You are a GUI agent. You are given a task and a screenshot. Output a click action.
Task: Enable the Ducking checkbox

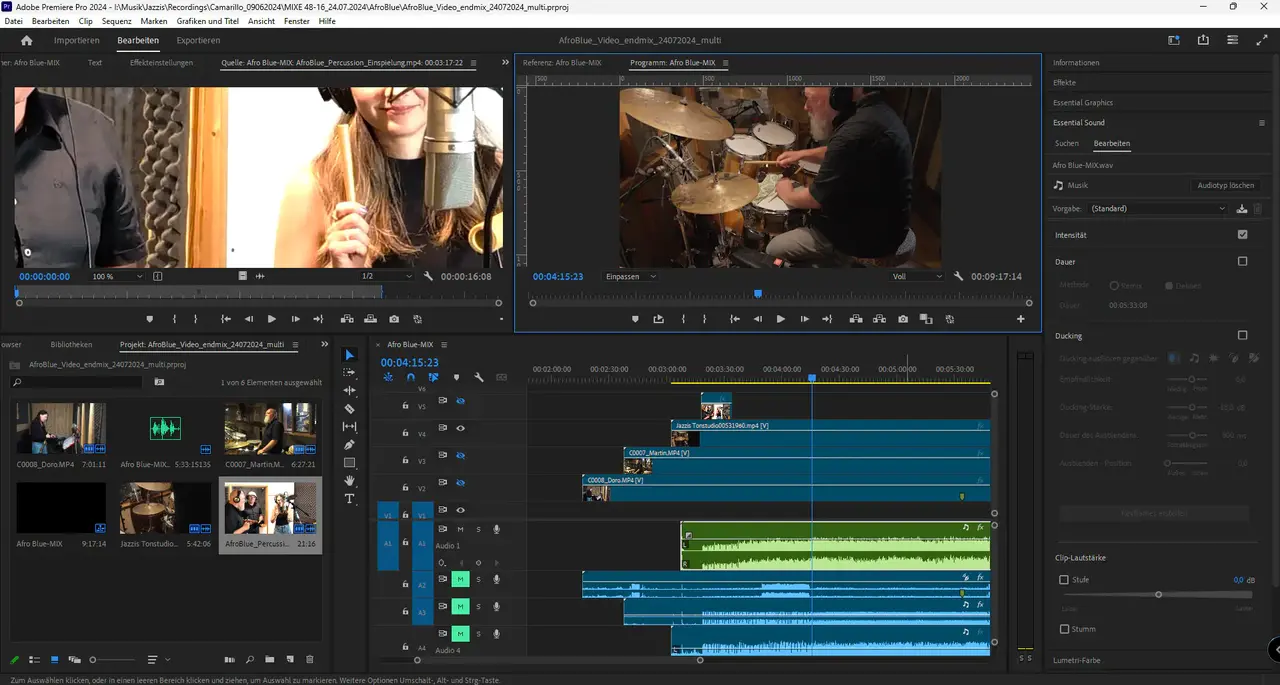pyautogui.click(x=1242, y=336)
